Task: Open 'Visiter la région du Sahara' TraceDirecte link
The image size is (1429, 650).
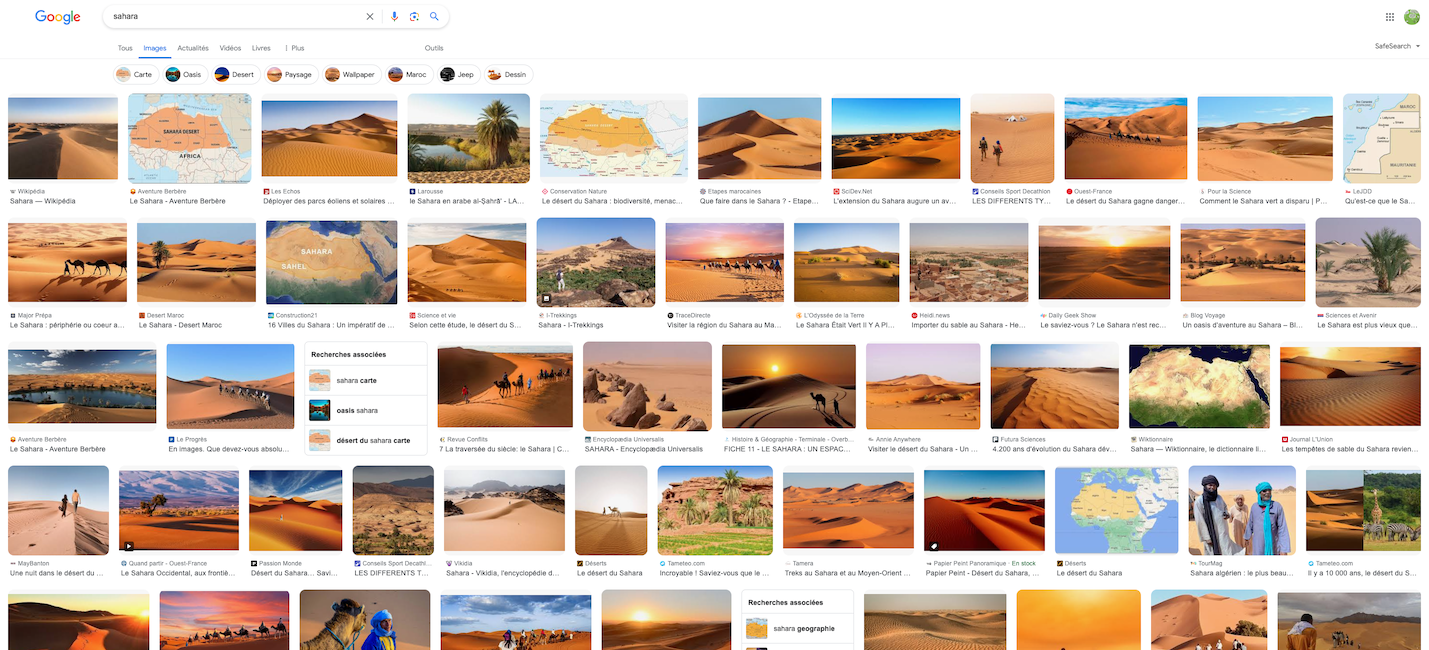Action: point(725,325)
